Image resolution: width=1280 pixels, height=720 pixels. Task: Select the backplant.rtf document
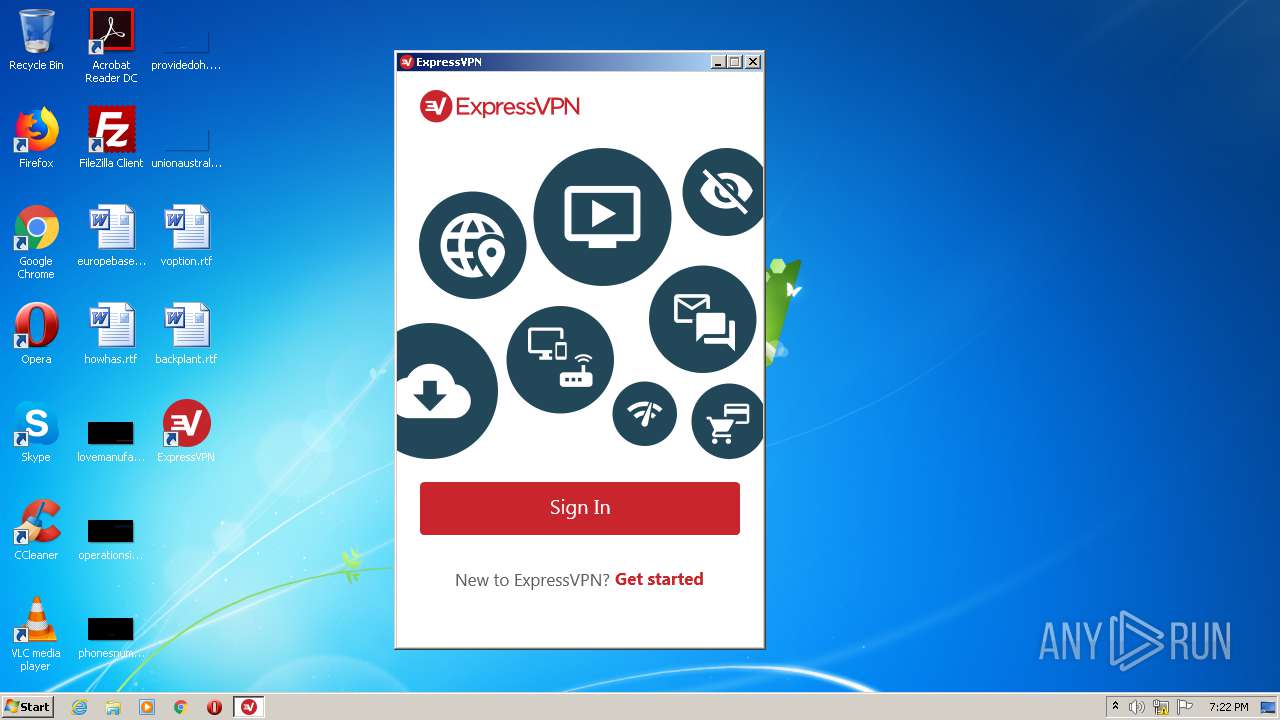(x=186, y=335)
